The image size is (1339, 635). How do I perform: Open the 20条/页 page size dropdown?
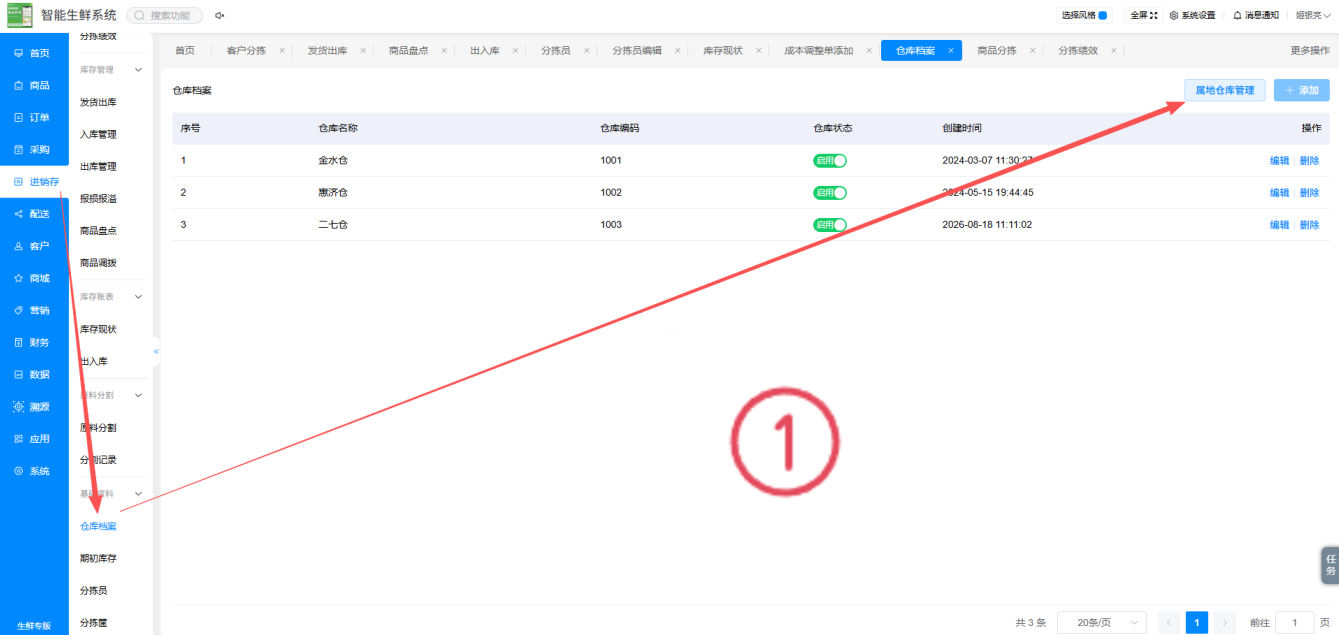[1102, 622]
